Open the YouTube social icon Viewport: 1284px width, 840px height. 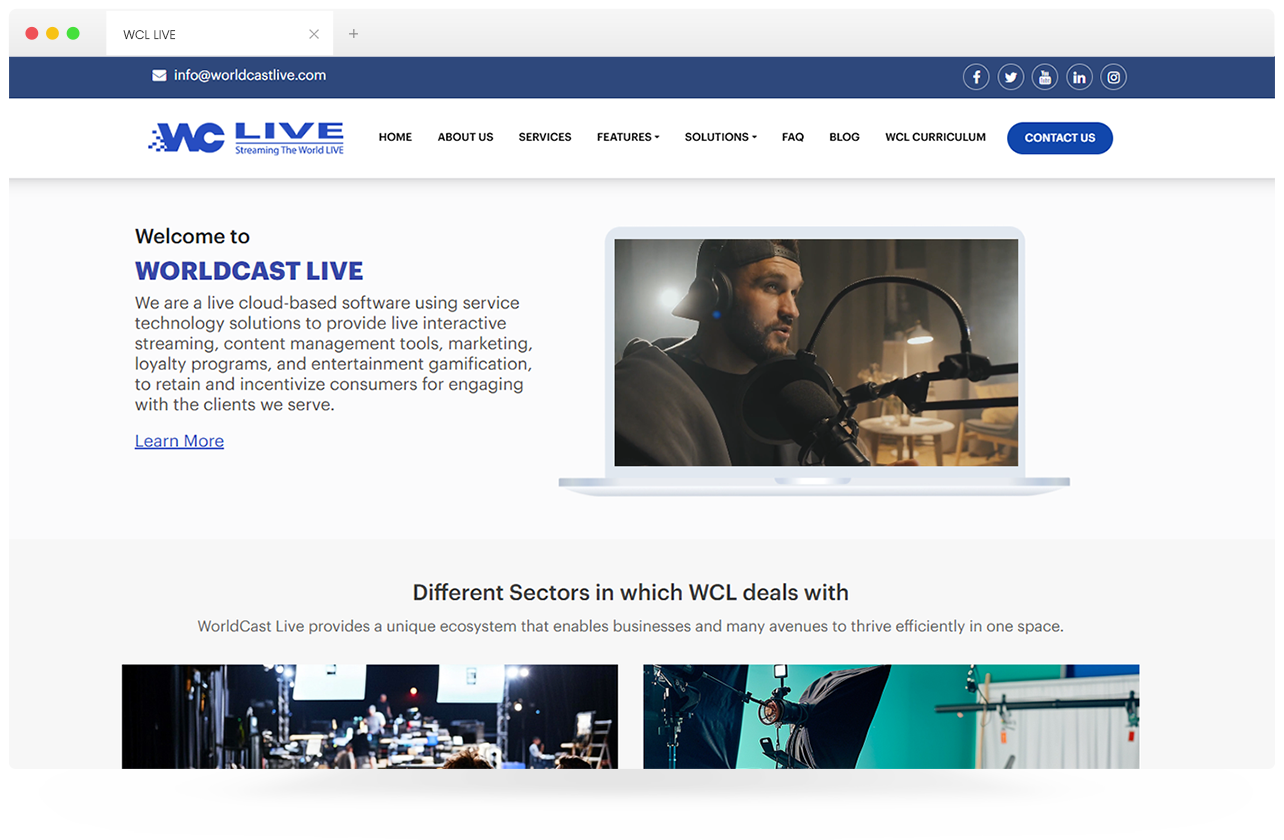[x=1044, y=77]
